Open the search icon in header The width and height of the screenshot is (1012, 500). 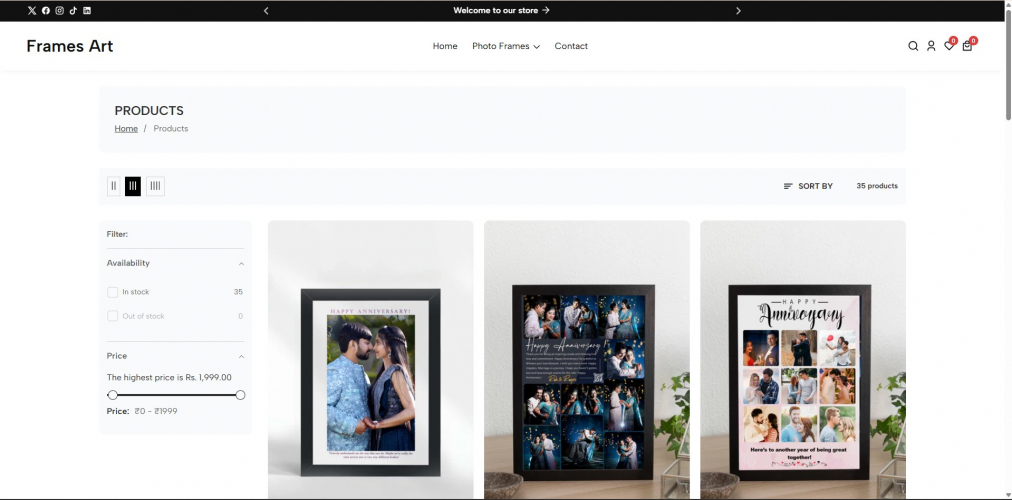click(913, 46)
